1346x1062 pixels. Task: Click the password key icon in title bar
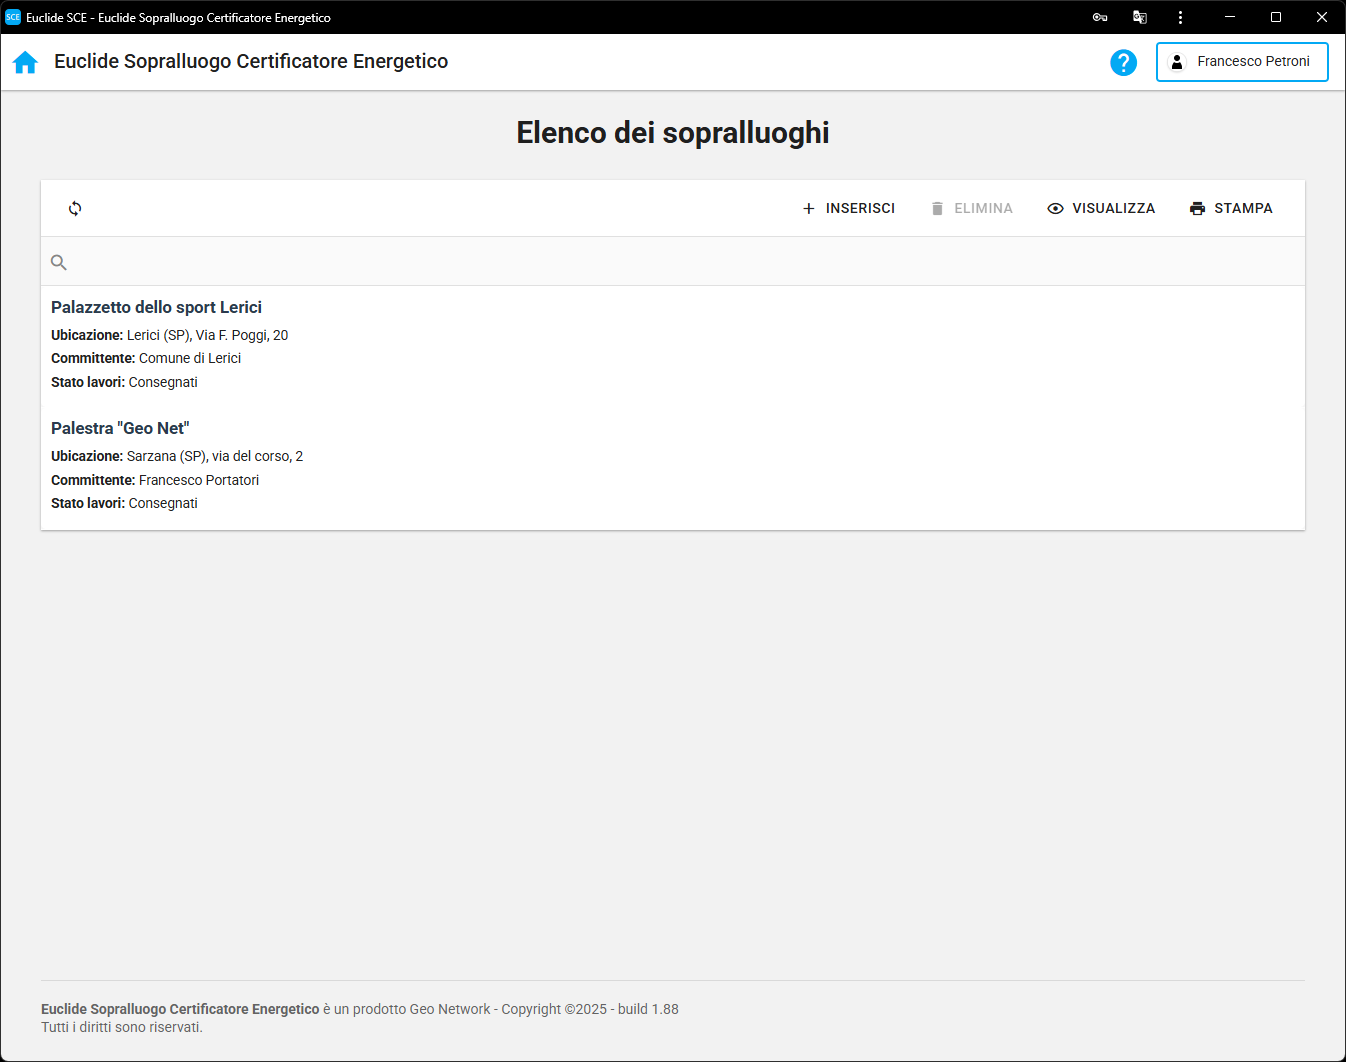(x=1100, y=17)
